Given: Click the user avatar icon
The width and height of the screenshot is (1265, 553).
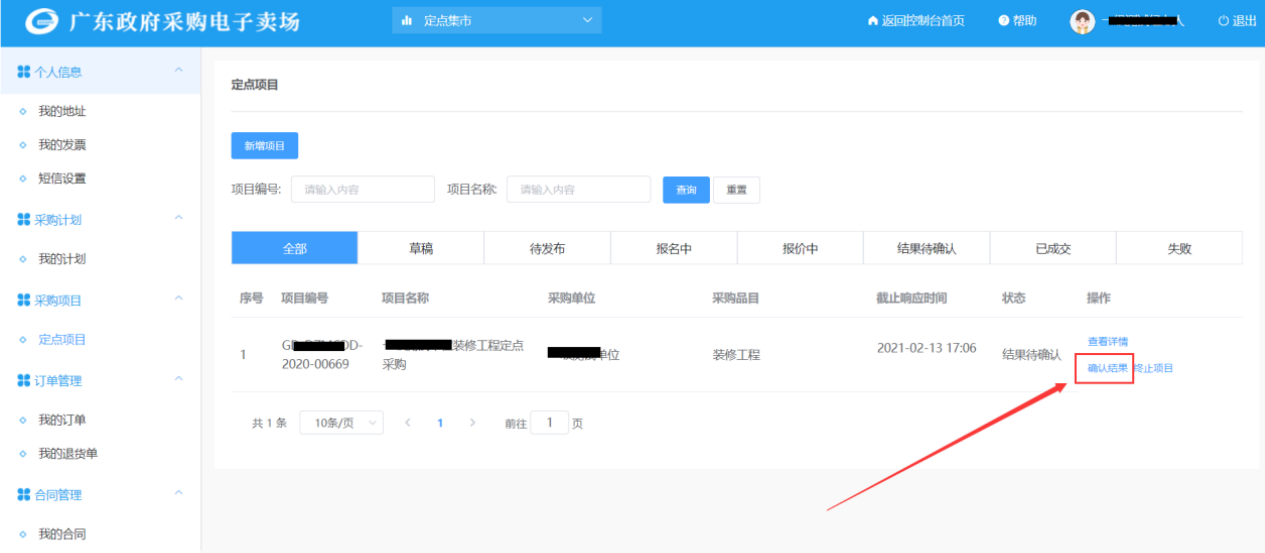Looking at the screenshot, I should [x=1082, y=21].
